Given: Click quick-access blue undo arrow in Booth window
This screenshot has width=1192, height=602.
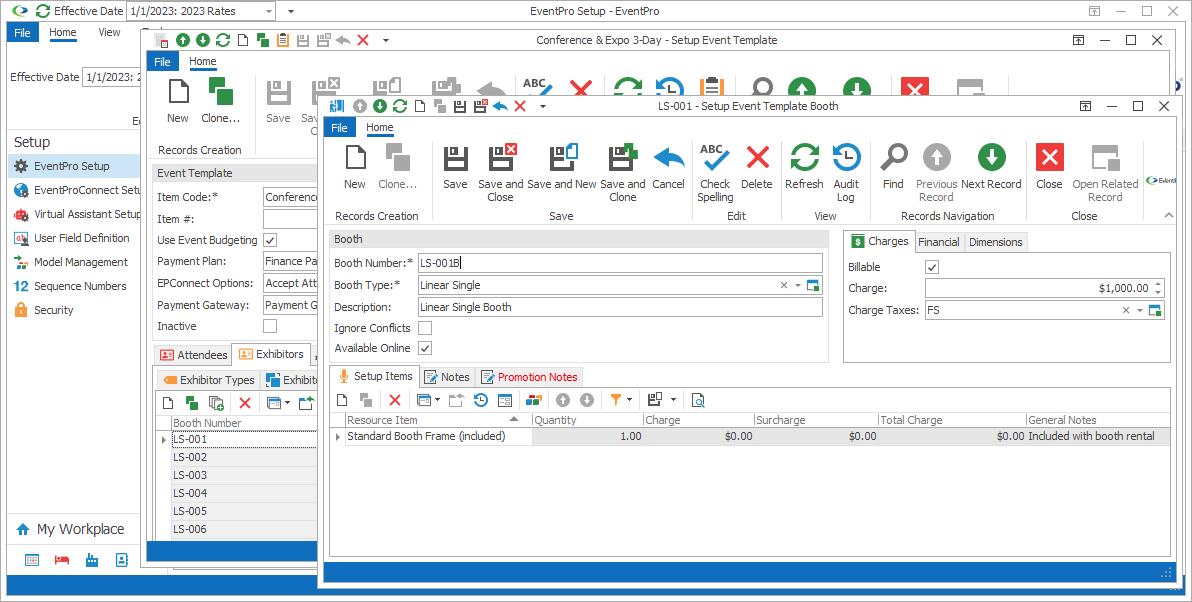Looking at the screenshot, I should [x=500, y=106].
